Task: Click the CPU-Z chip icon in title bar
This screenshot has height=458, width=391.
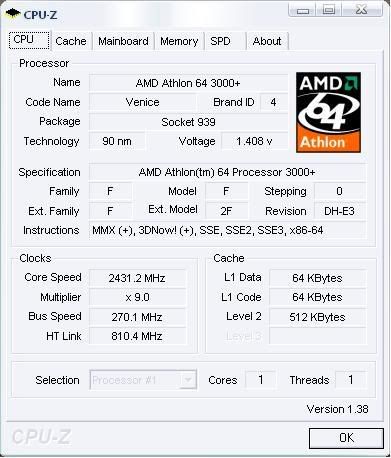Action: (13, 14)
